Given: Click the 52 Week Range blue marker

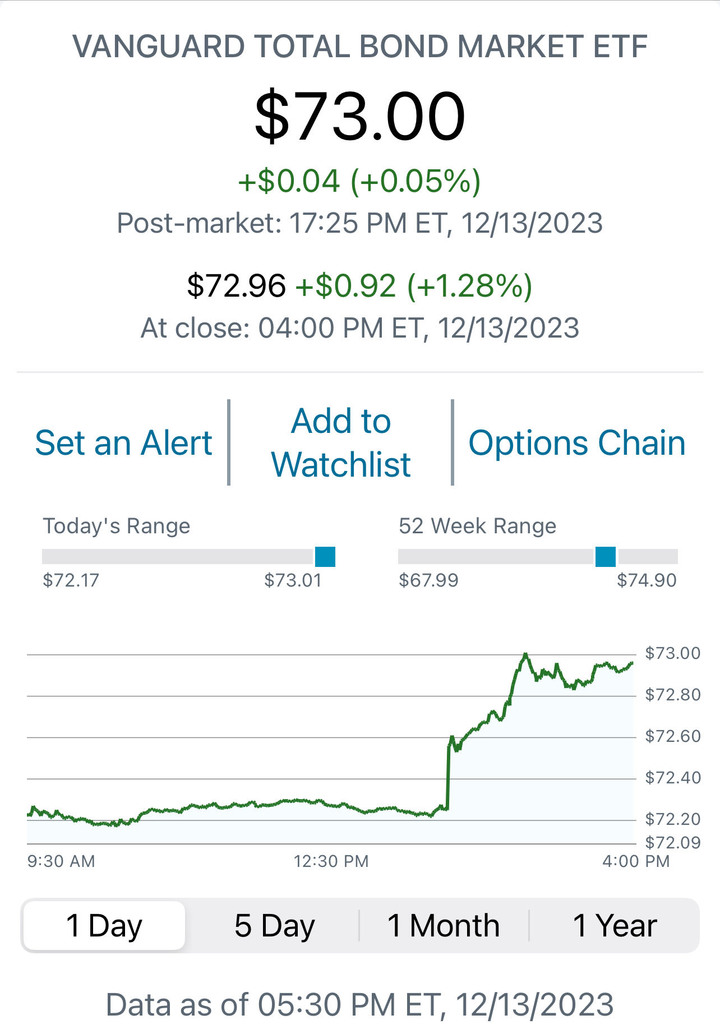Looking at the screenshot, I should click(x=606, y=556).
